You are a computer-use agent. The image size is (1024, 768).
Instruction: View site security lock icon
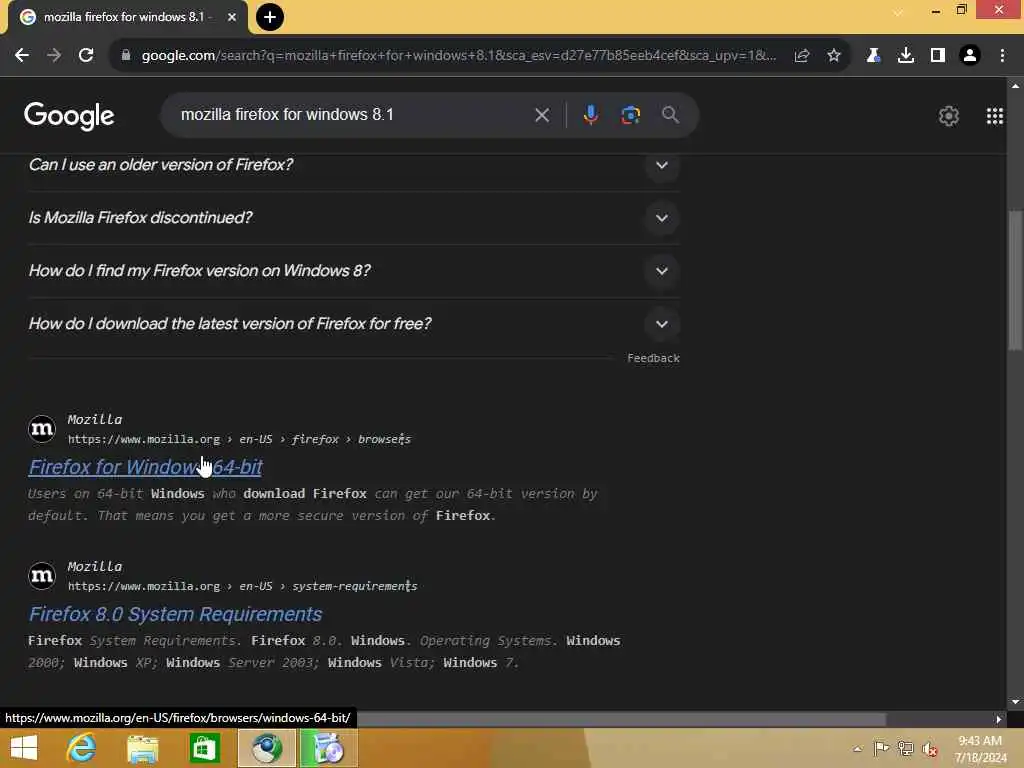126,56
